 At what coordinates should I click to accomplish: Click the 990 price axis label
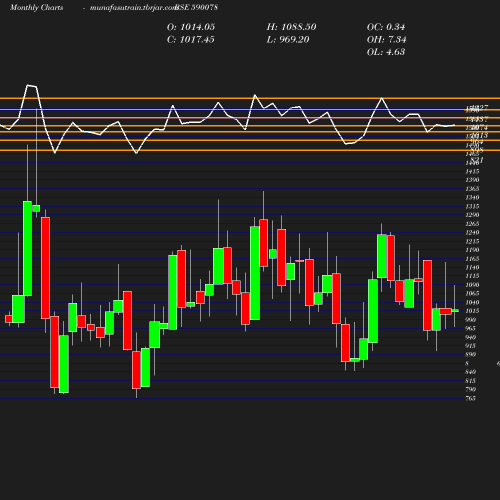point(471,320)
